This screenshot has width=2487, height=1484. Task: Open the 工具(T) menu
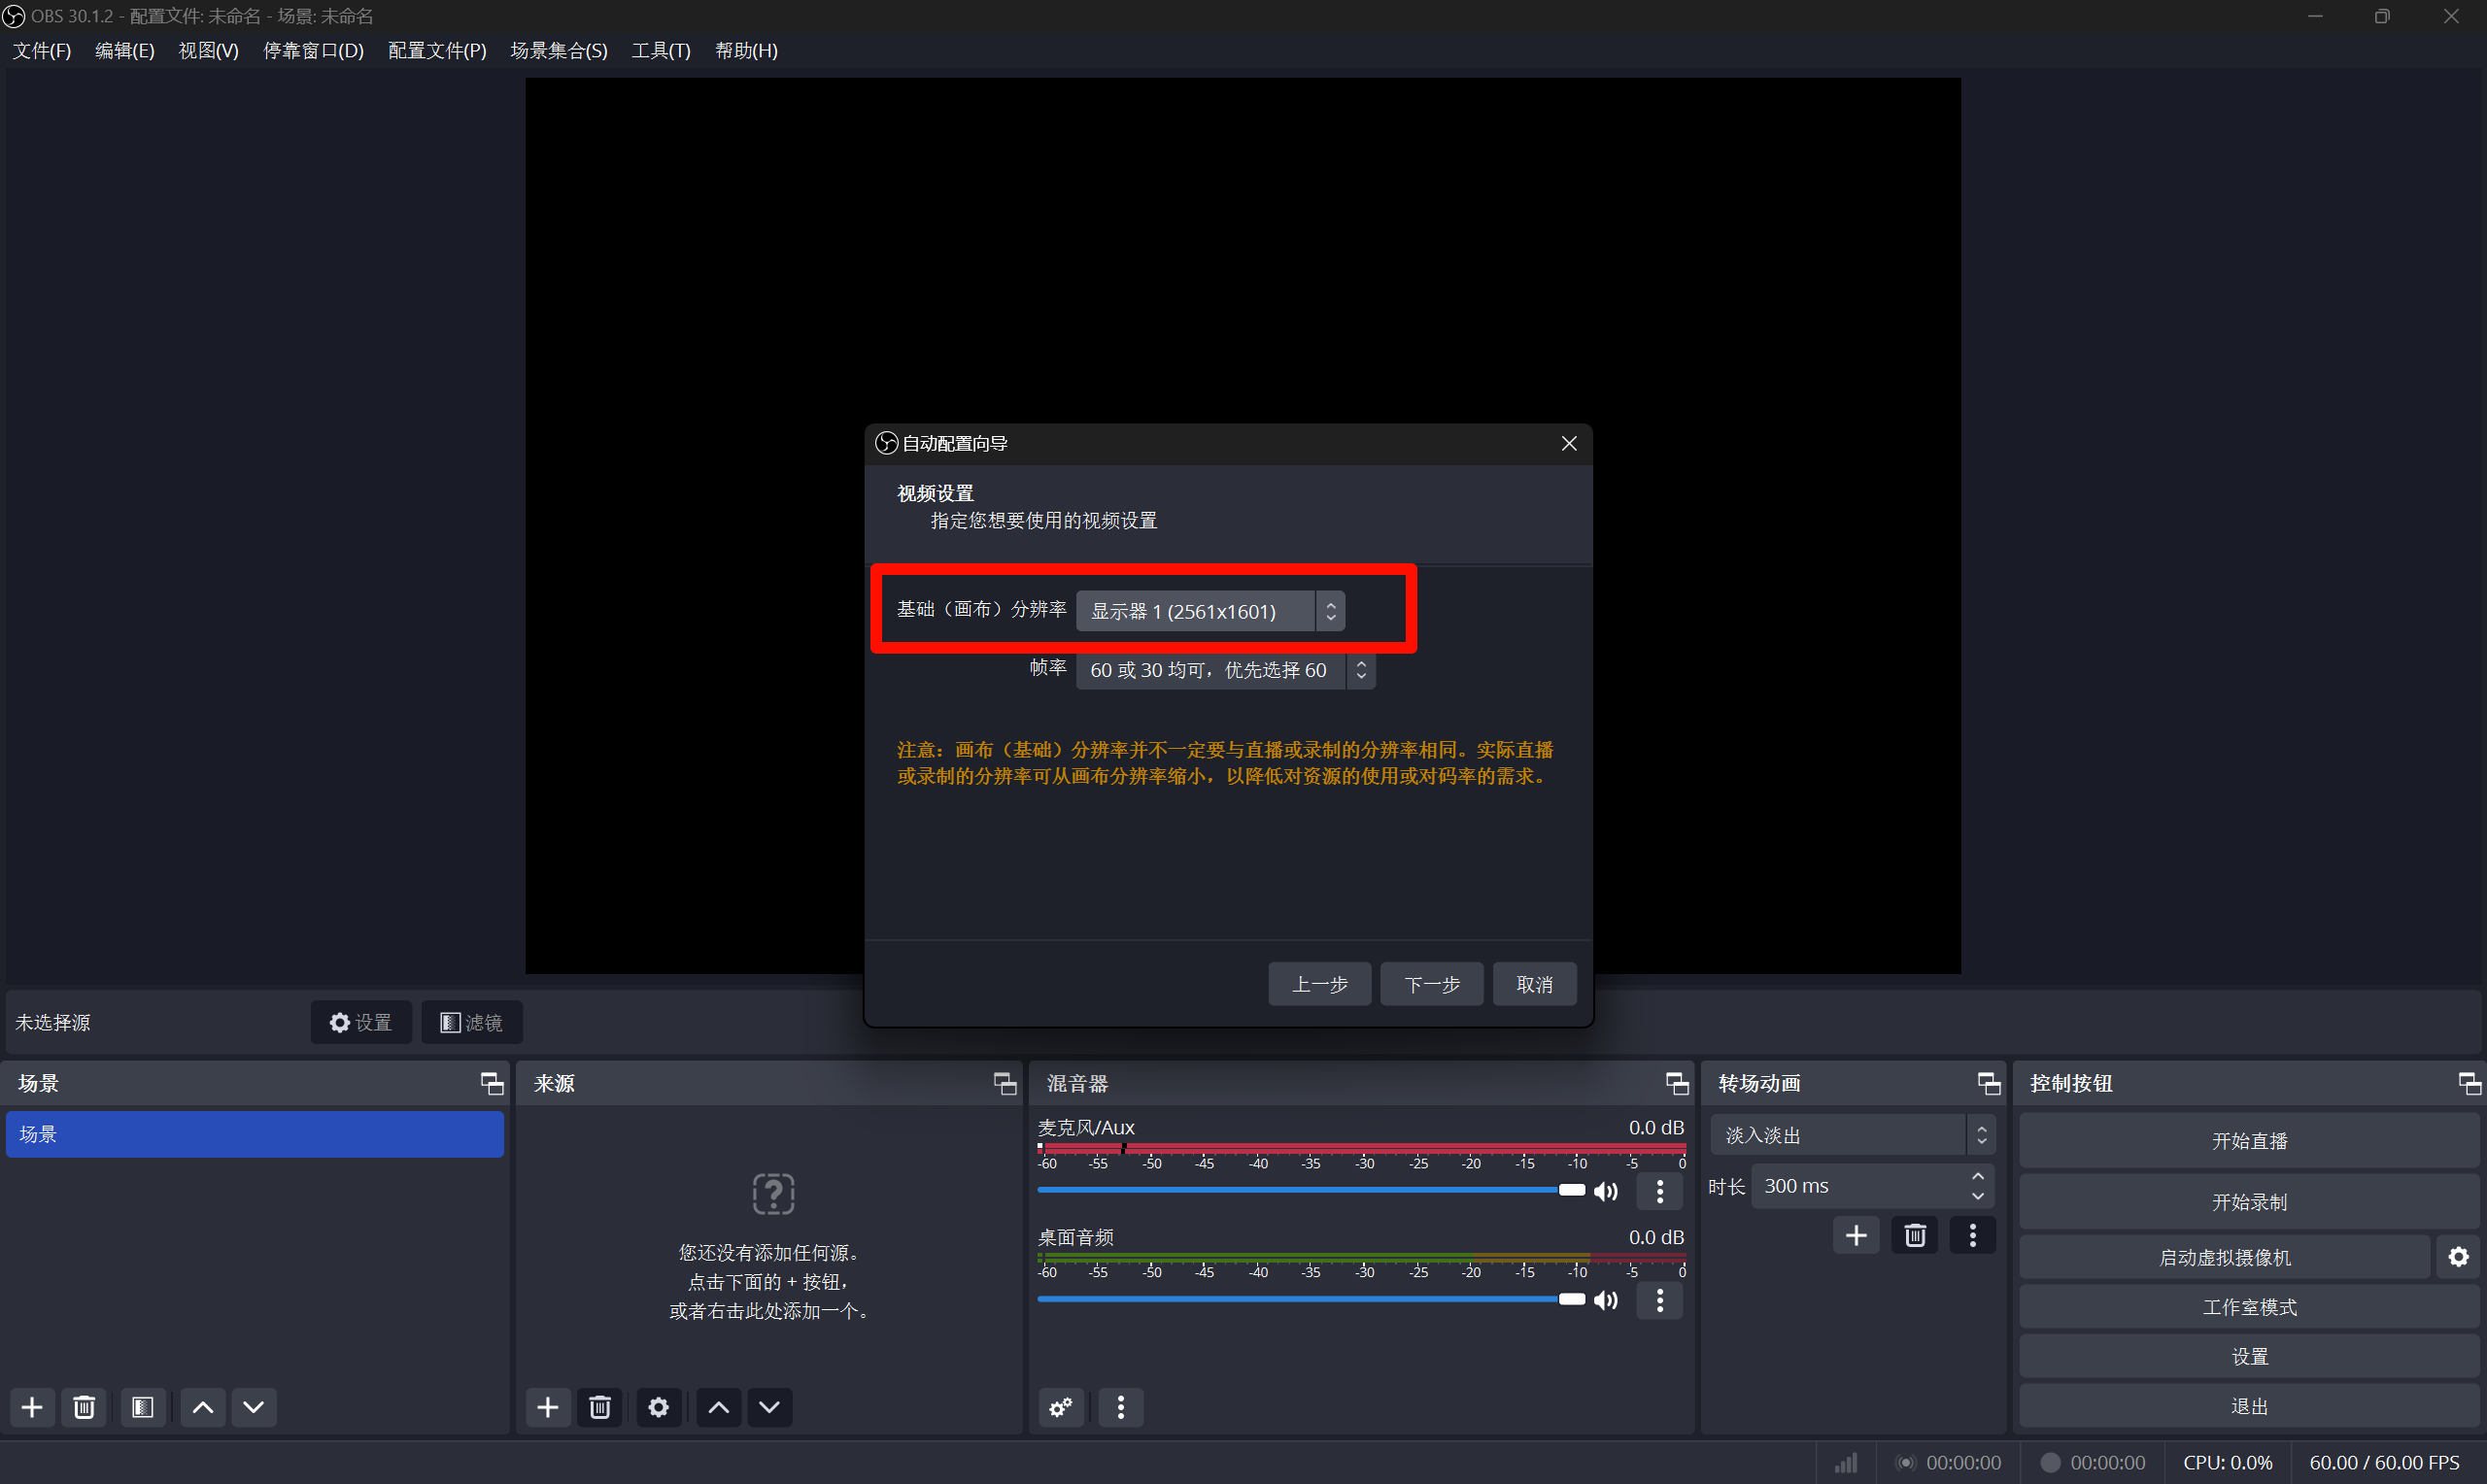(x=660, y=50)
